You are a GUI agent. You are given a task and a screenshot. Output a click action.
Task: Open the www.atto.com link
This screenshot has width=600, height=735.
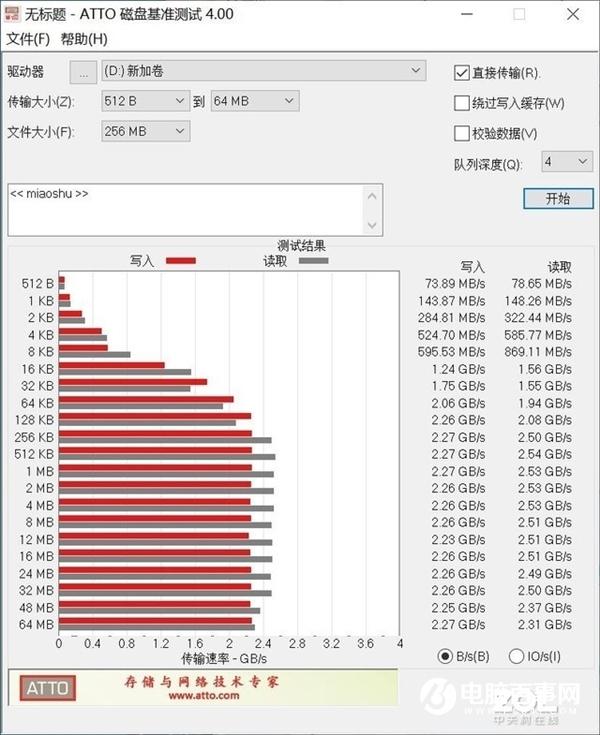[203, 696]
